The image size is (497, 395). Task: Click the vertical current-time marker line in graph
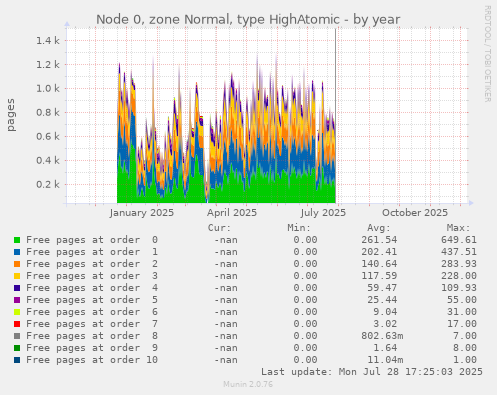pos(336,115)
